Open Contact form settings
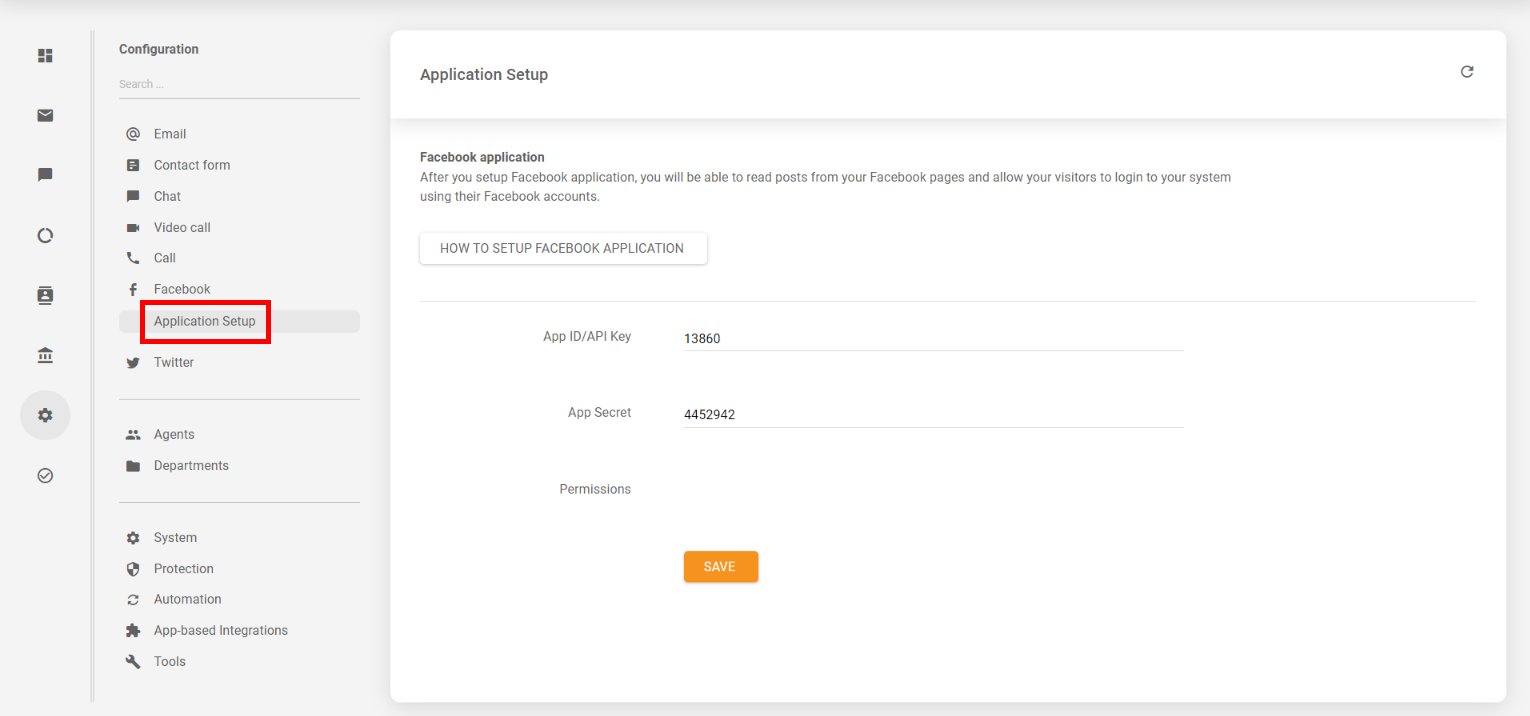This screenshot has height=716, width=1530. click(x=191, y=165)
